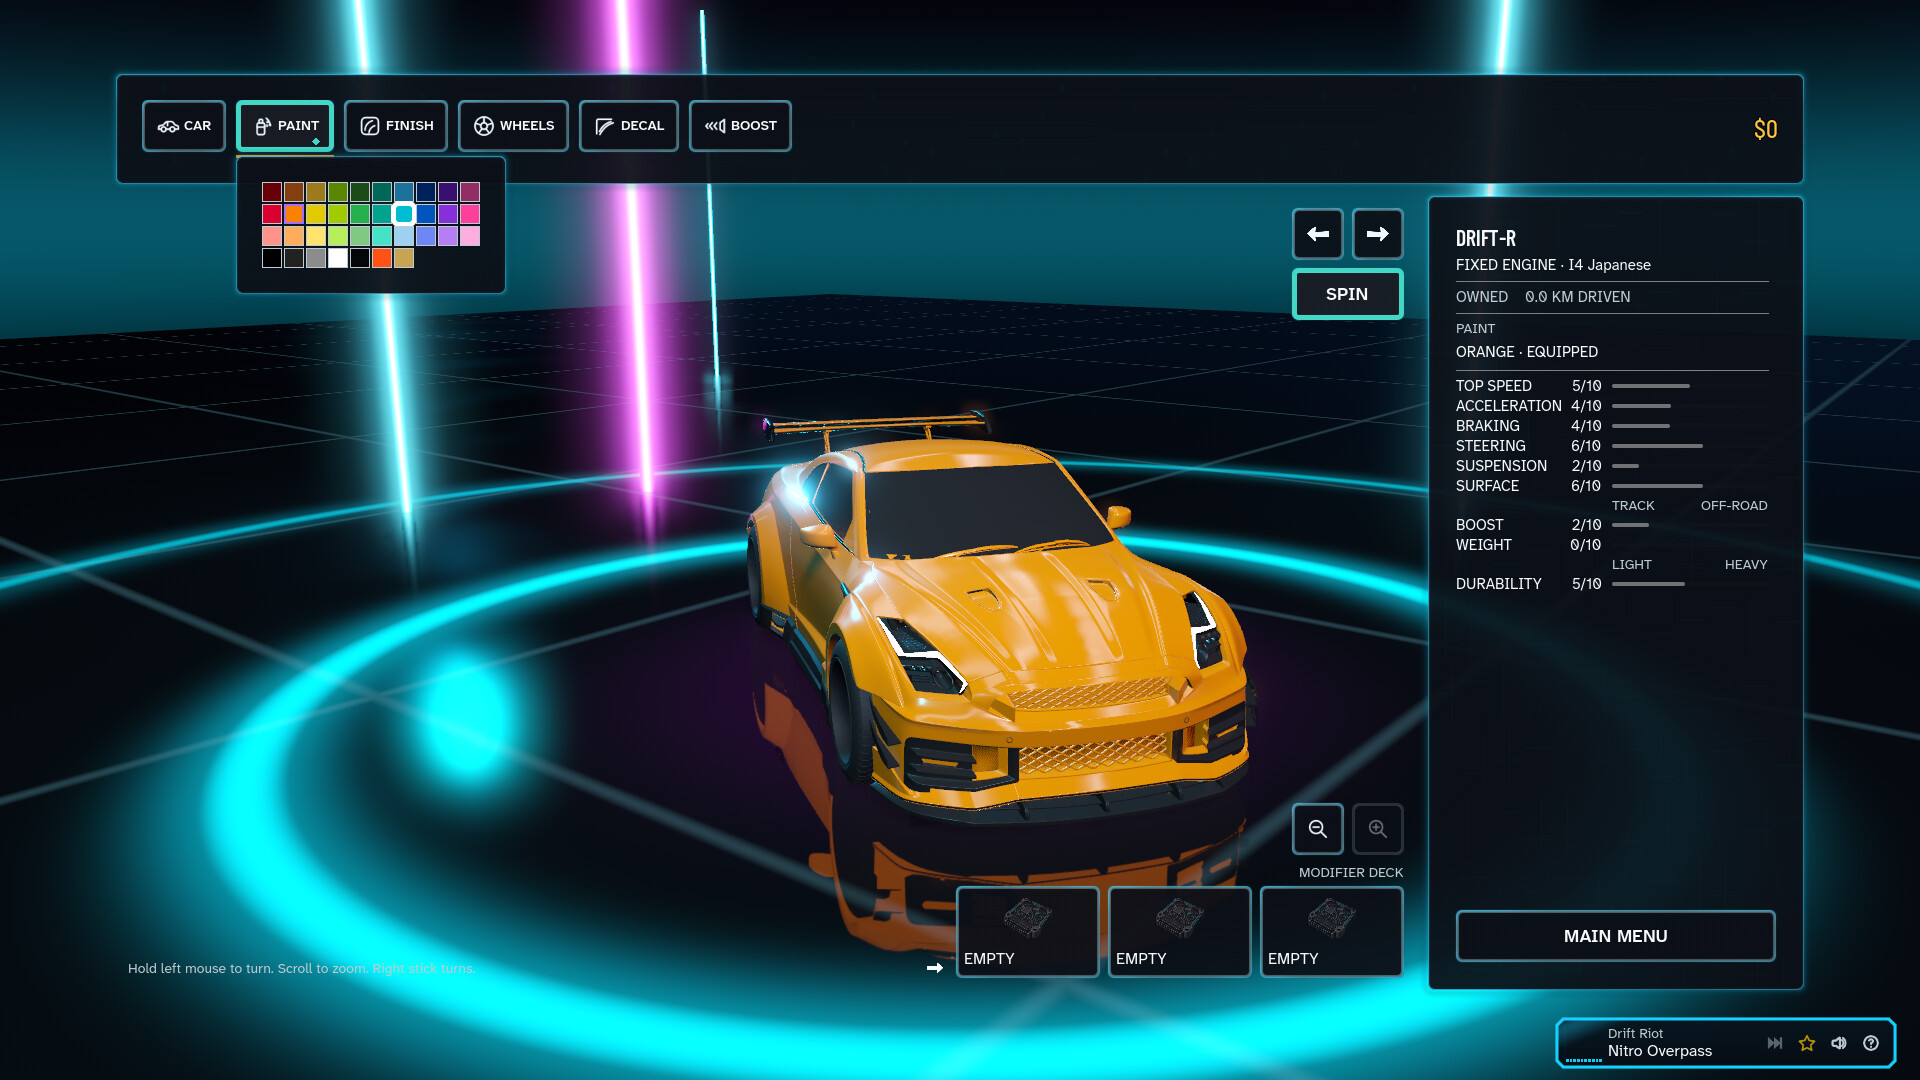Image resolution: width=1920 pixels, height=1080 pixels.
Task: Zoom out the car view
Action: (1317, 829)
